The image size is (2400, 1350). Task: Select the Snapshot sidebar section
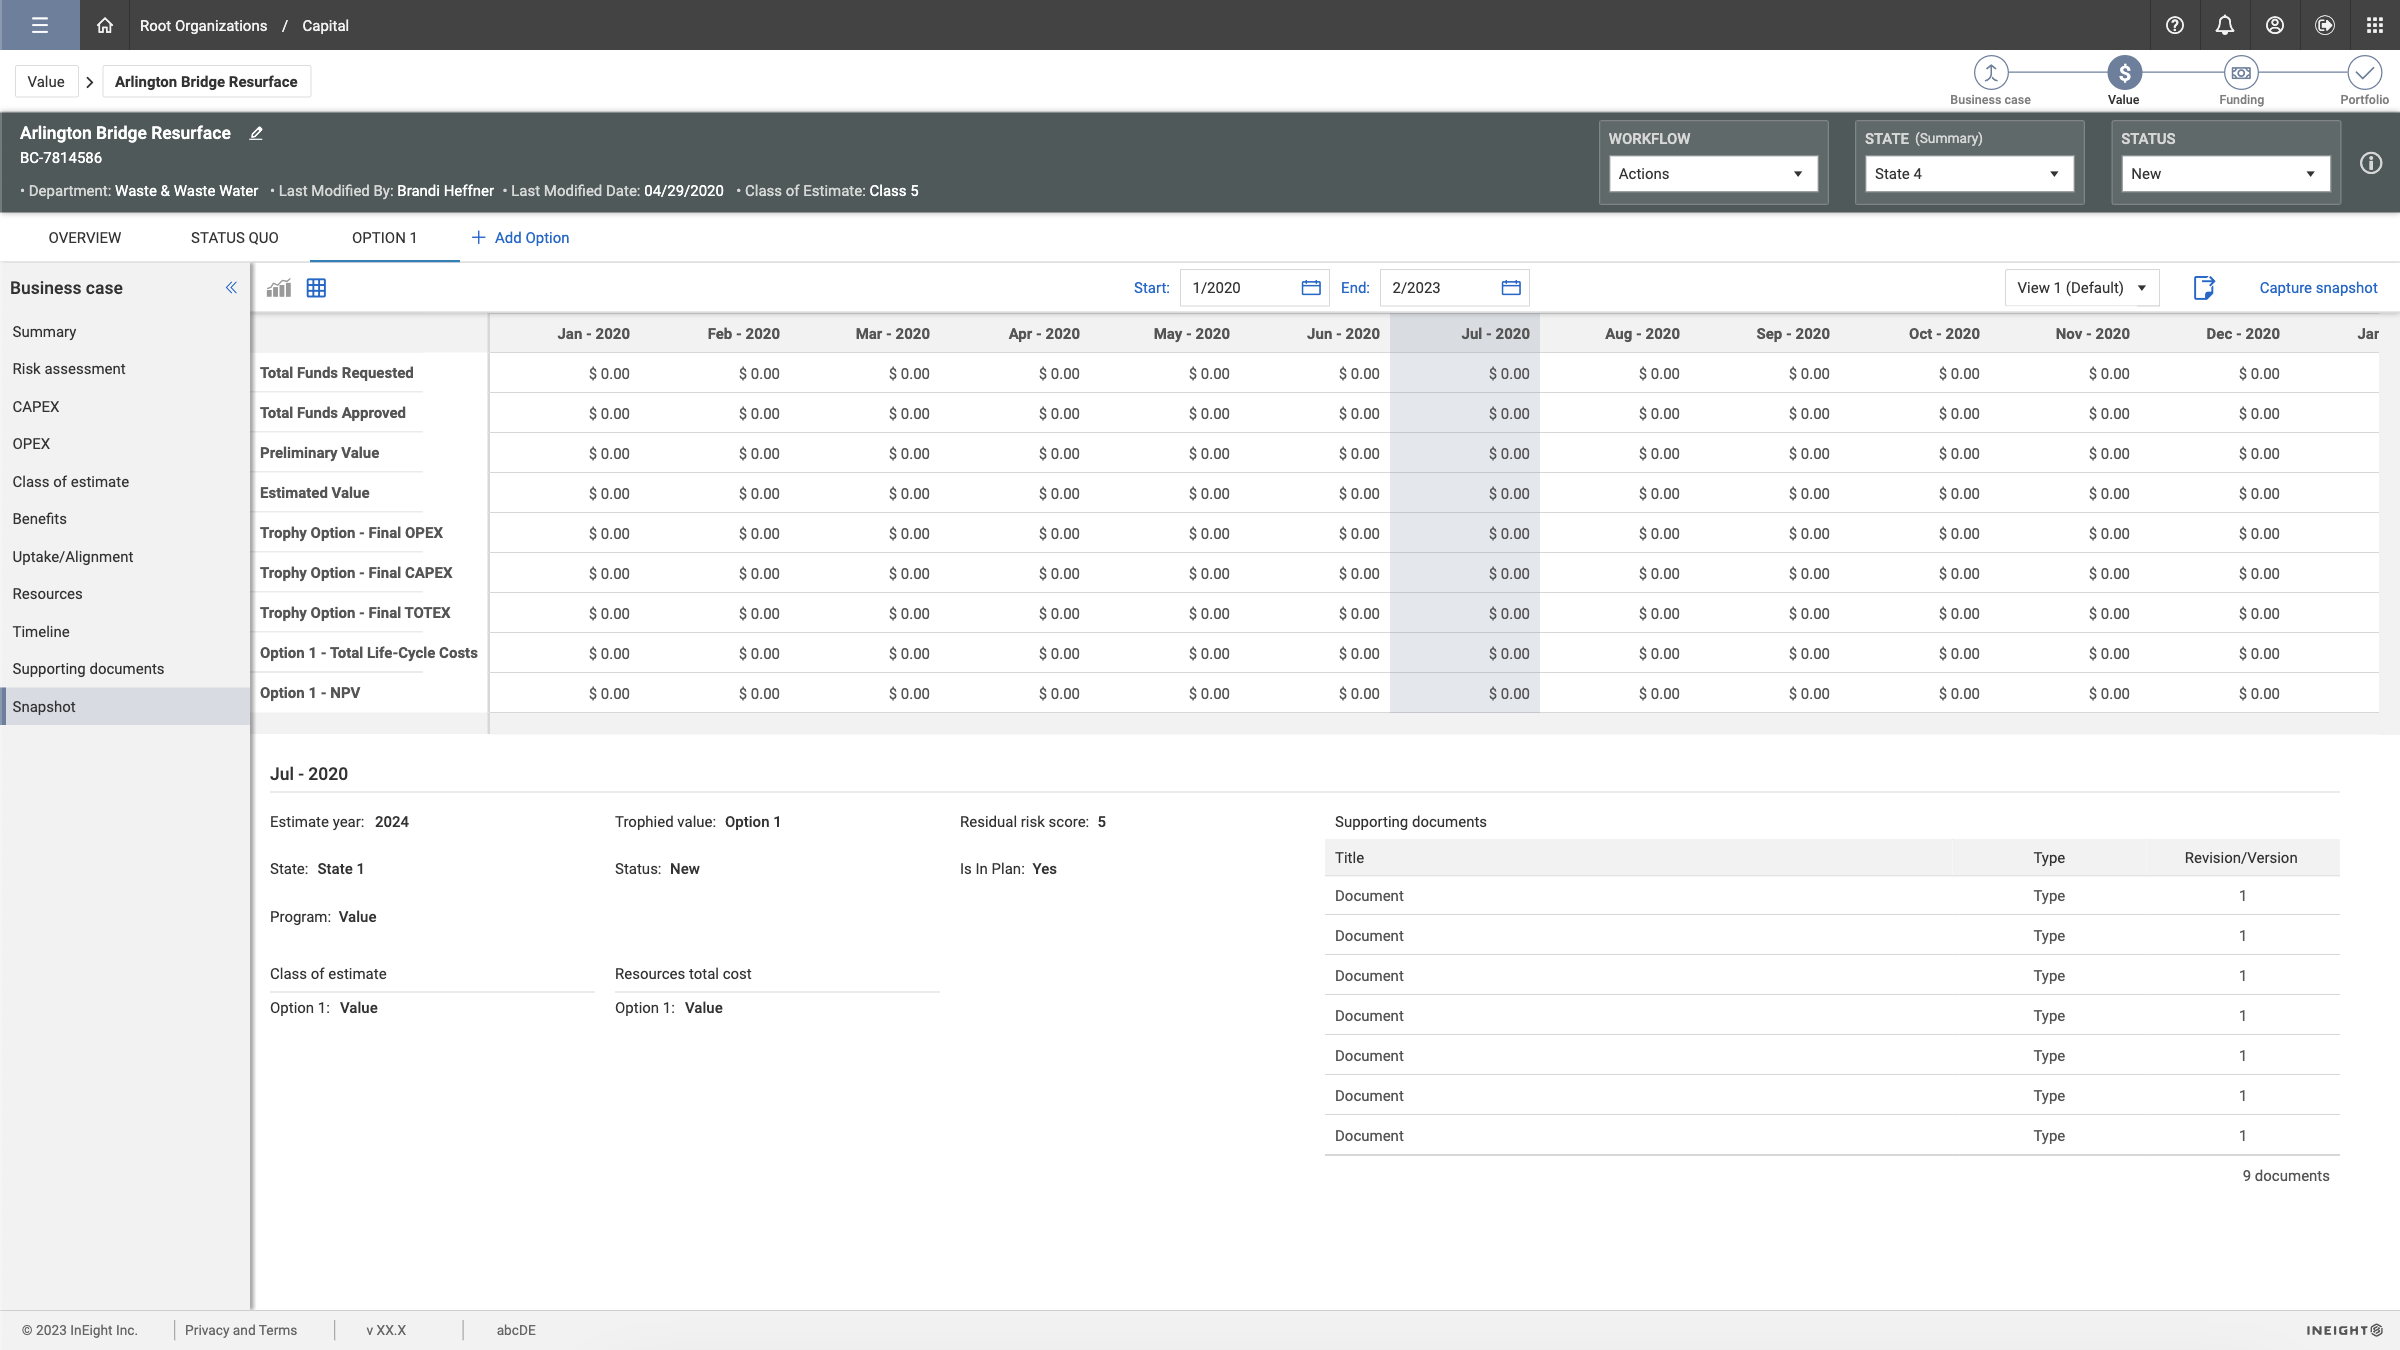point(125,707)
